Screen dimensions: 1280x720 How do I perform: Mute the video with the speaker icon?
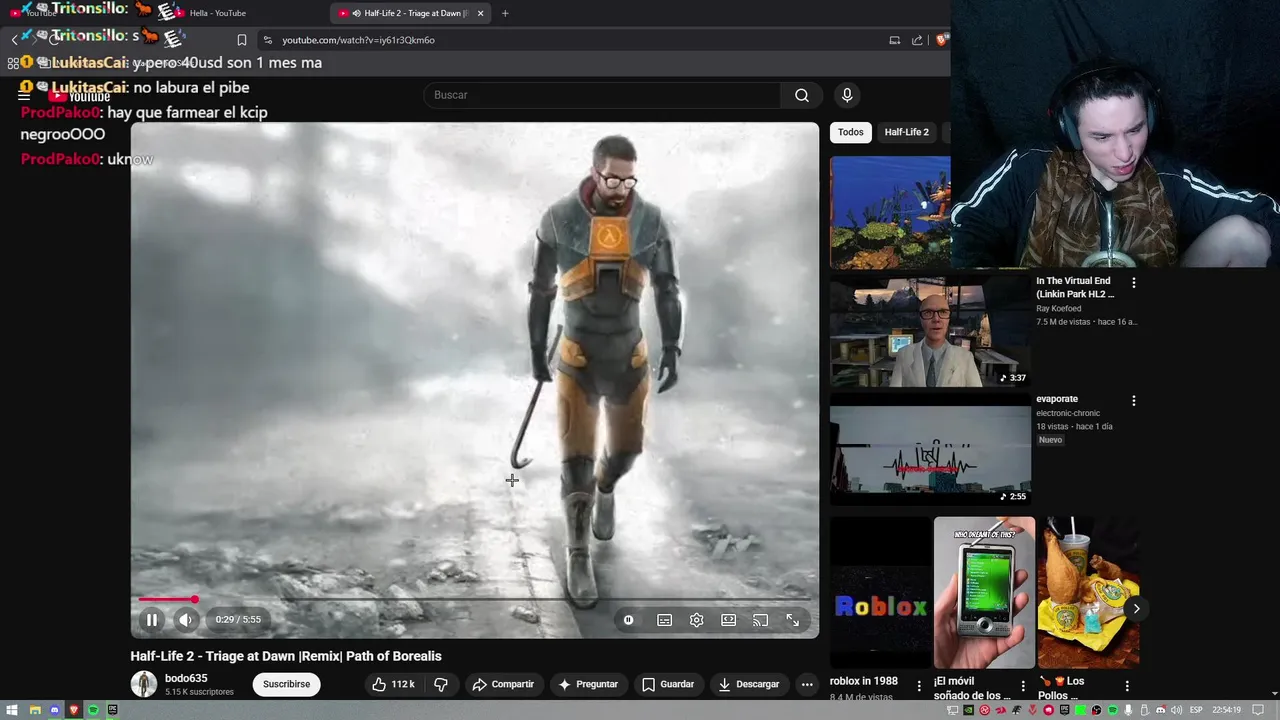[x=185, y=620]
